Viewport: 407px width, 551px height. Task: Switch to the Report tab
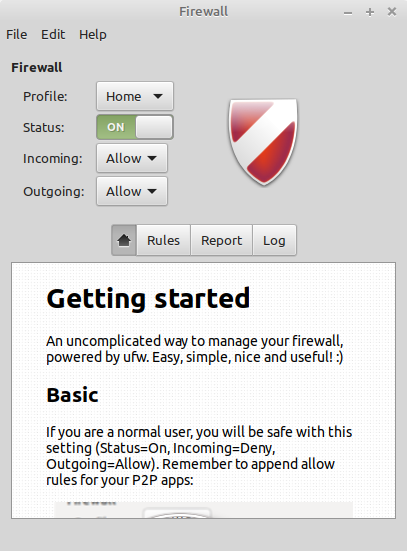(x=221, y=240)
